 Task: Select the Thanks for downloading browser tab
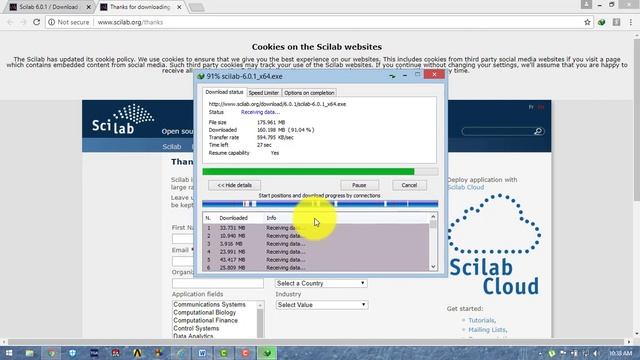coord(140,7)
